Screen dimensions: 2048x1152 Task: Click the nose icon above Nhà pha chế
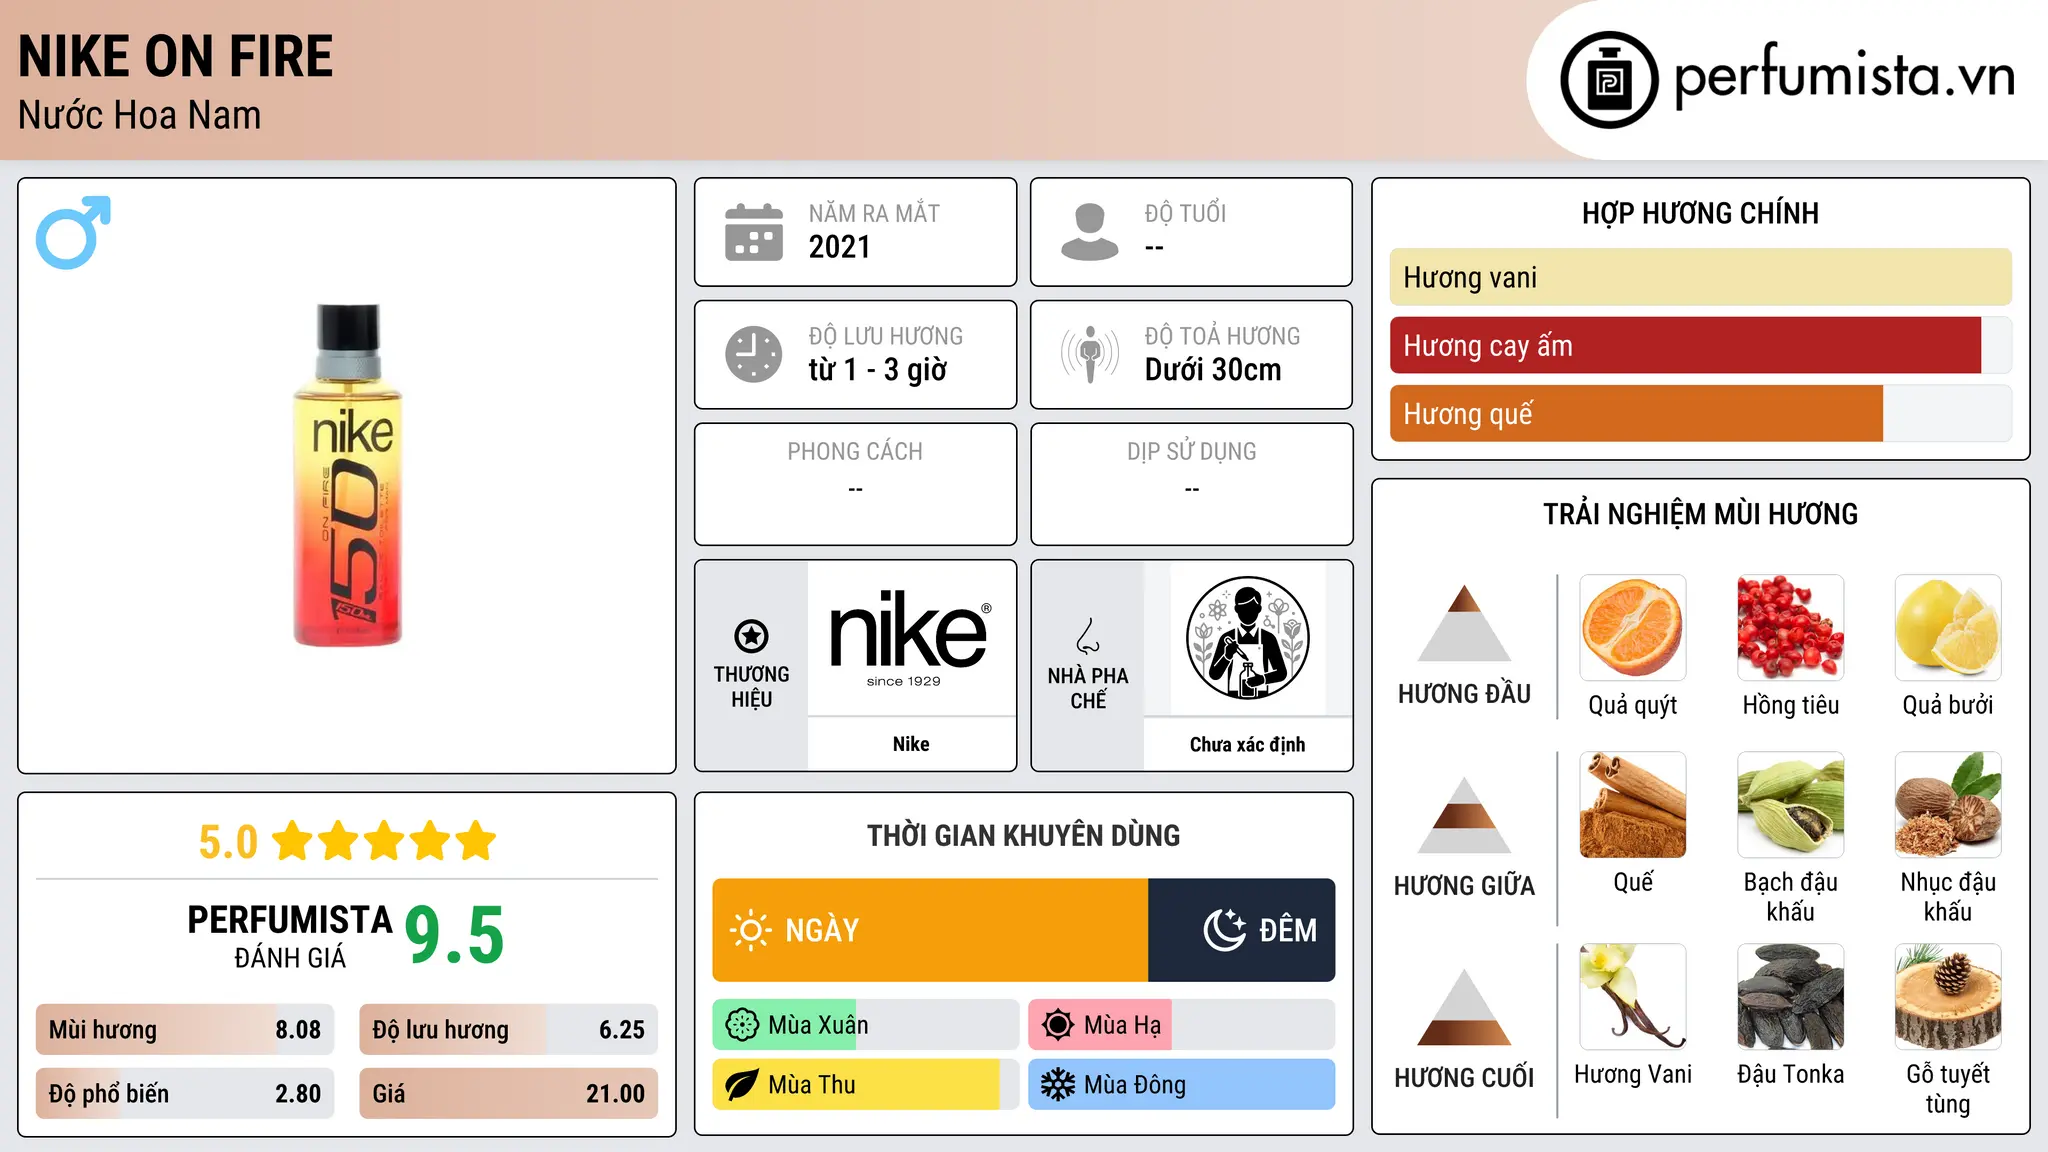point(1088,635)
